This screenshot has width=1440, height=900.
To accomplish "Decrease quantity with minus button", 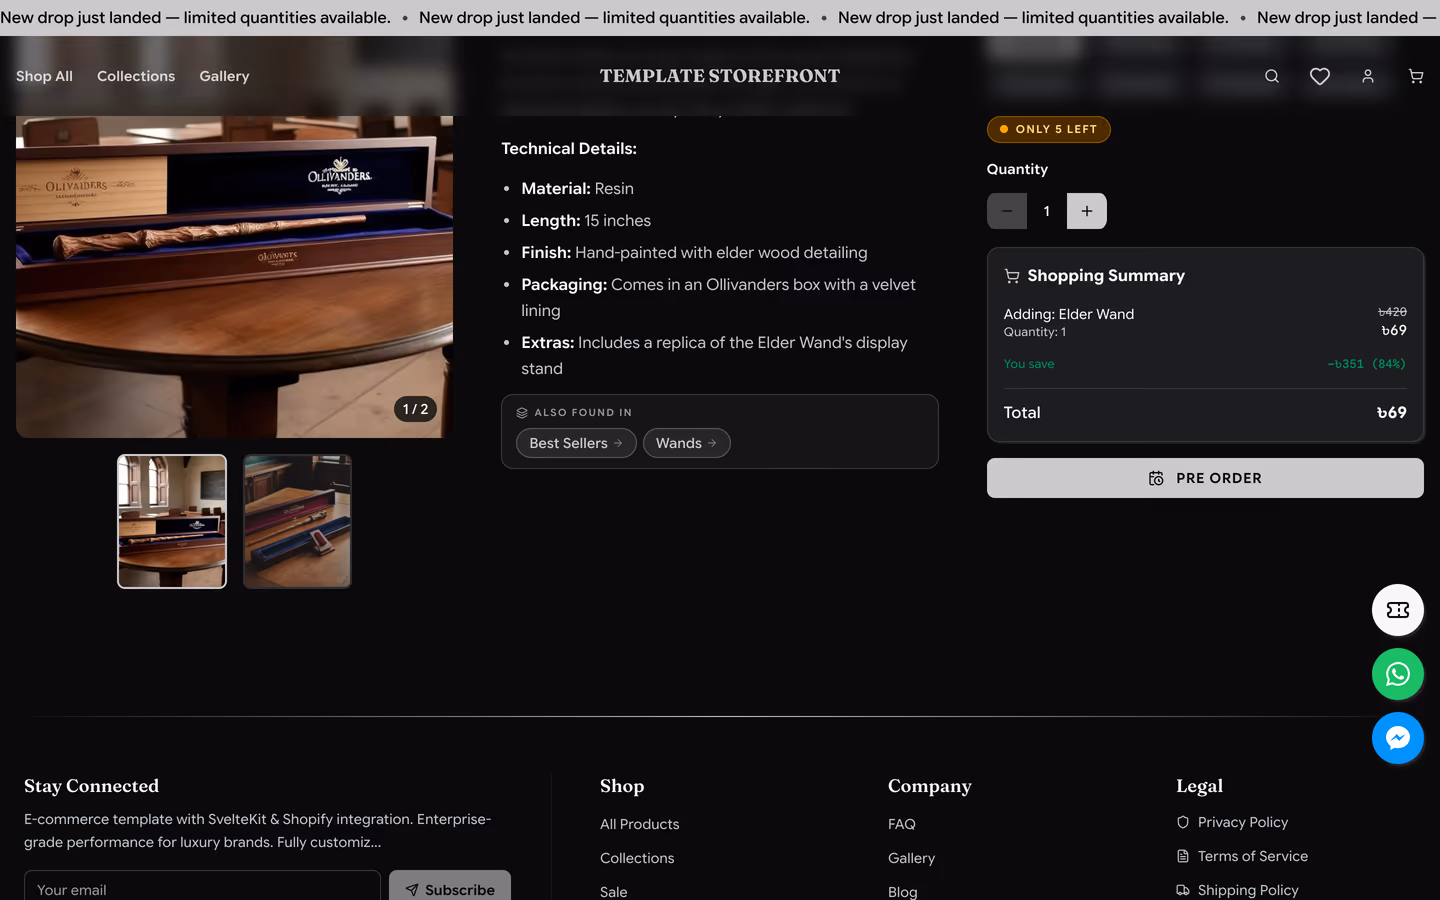I will 1007,211.
